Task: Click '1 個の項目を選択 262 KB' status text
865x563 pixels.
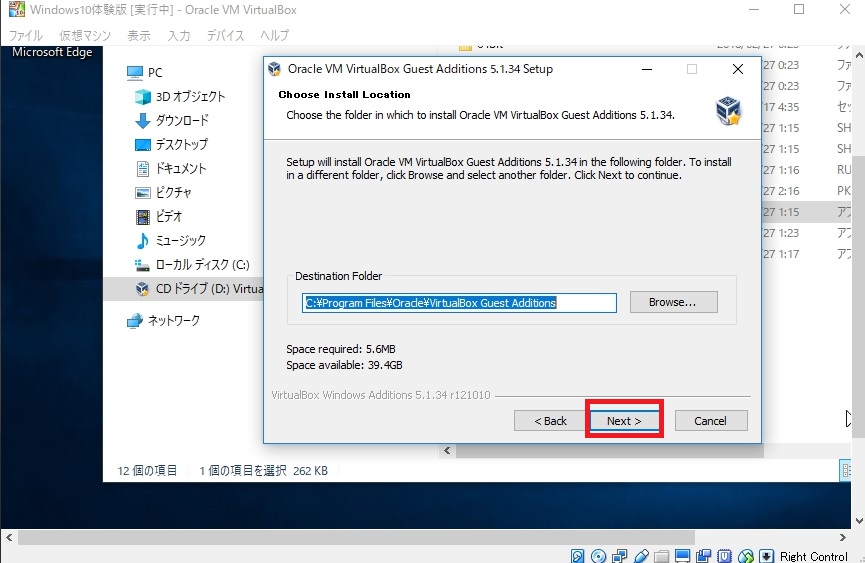Action: (263, 470)
